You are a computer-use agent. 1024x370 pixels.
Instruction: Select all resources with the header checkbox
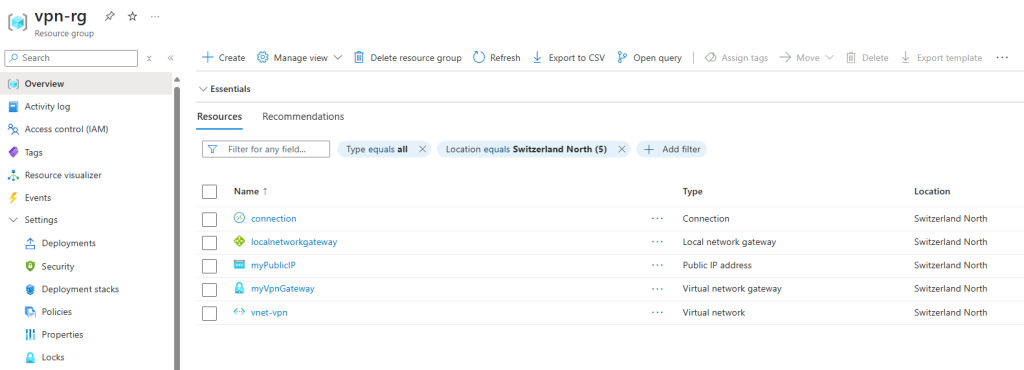(209, 192)
